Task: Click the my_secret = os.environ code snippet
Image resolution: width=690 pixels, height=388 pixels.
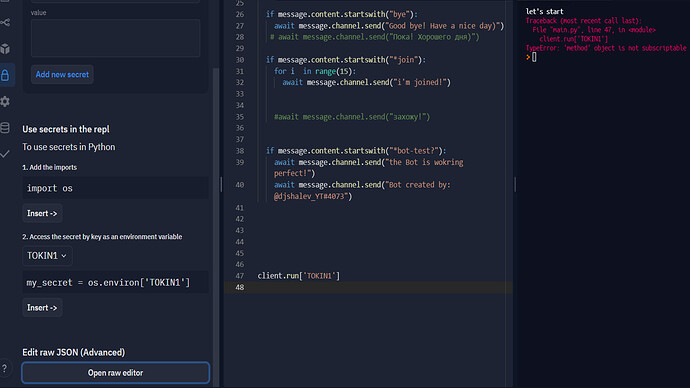Action: (115, 282)
